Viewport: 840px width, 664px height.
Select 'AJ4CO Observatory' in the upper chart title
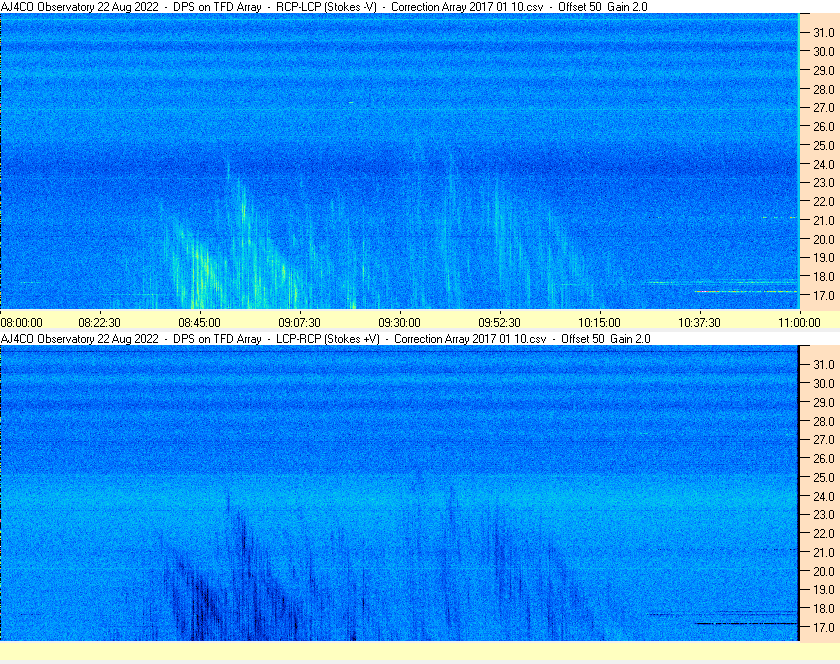[48, 7]
